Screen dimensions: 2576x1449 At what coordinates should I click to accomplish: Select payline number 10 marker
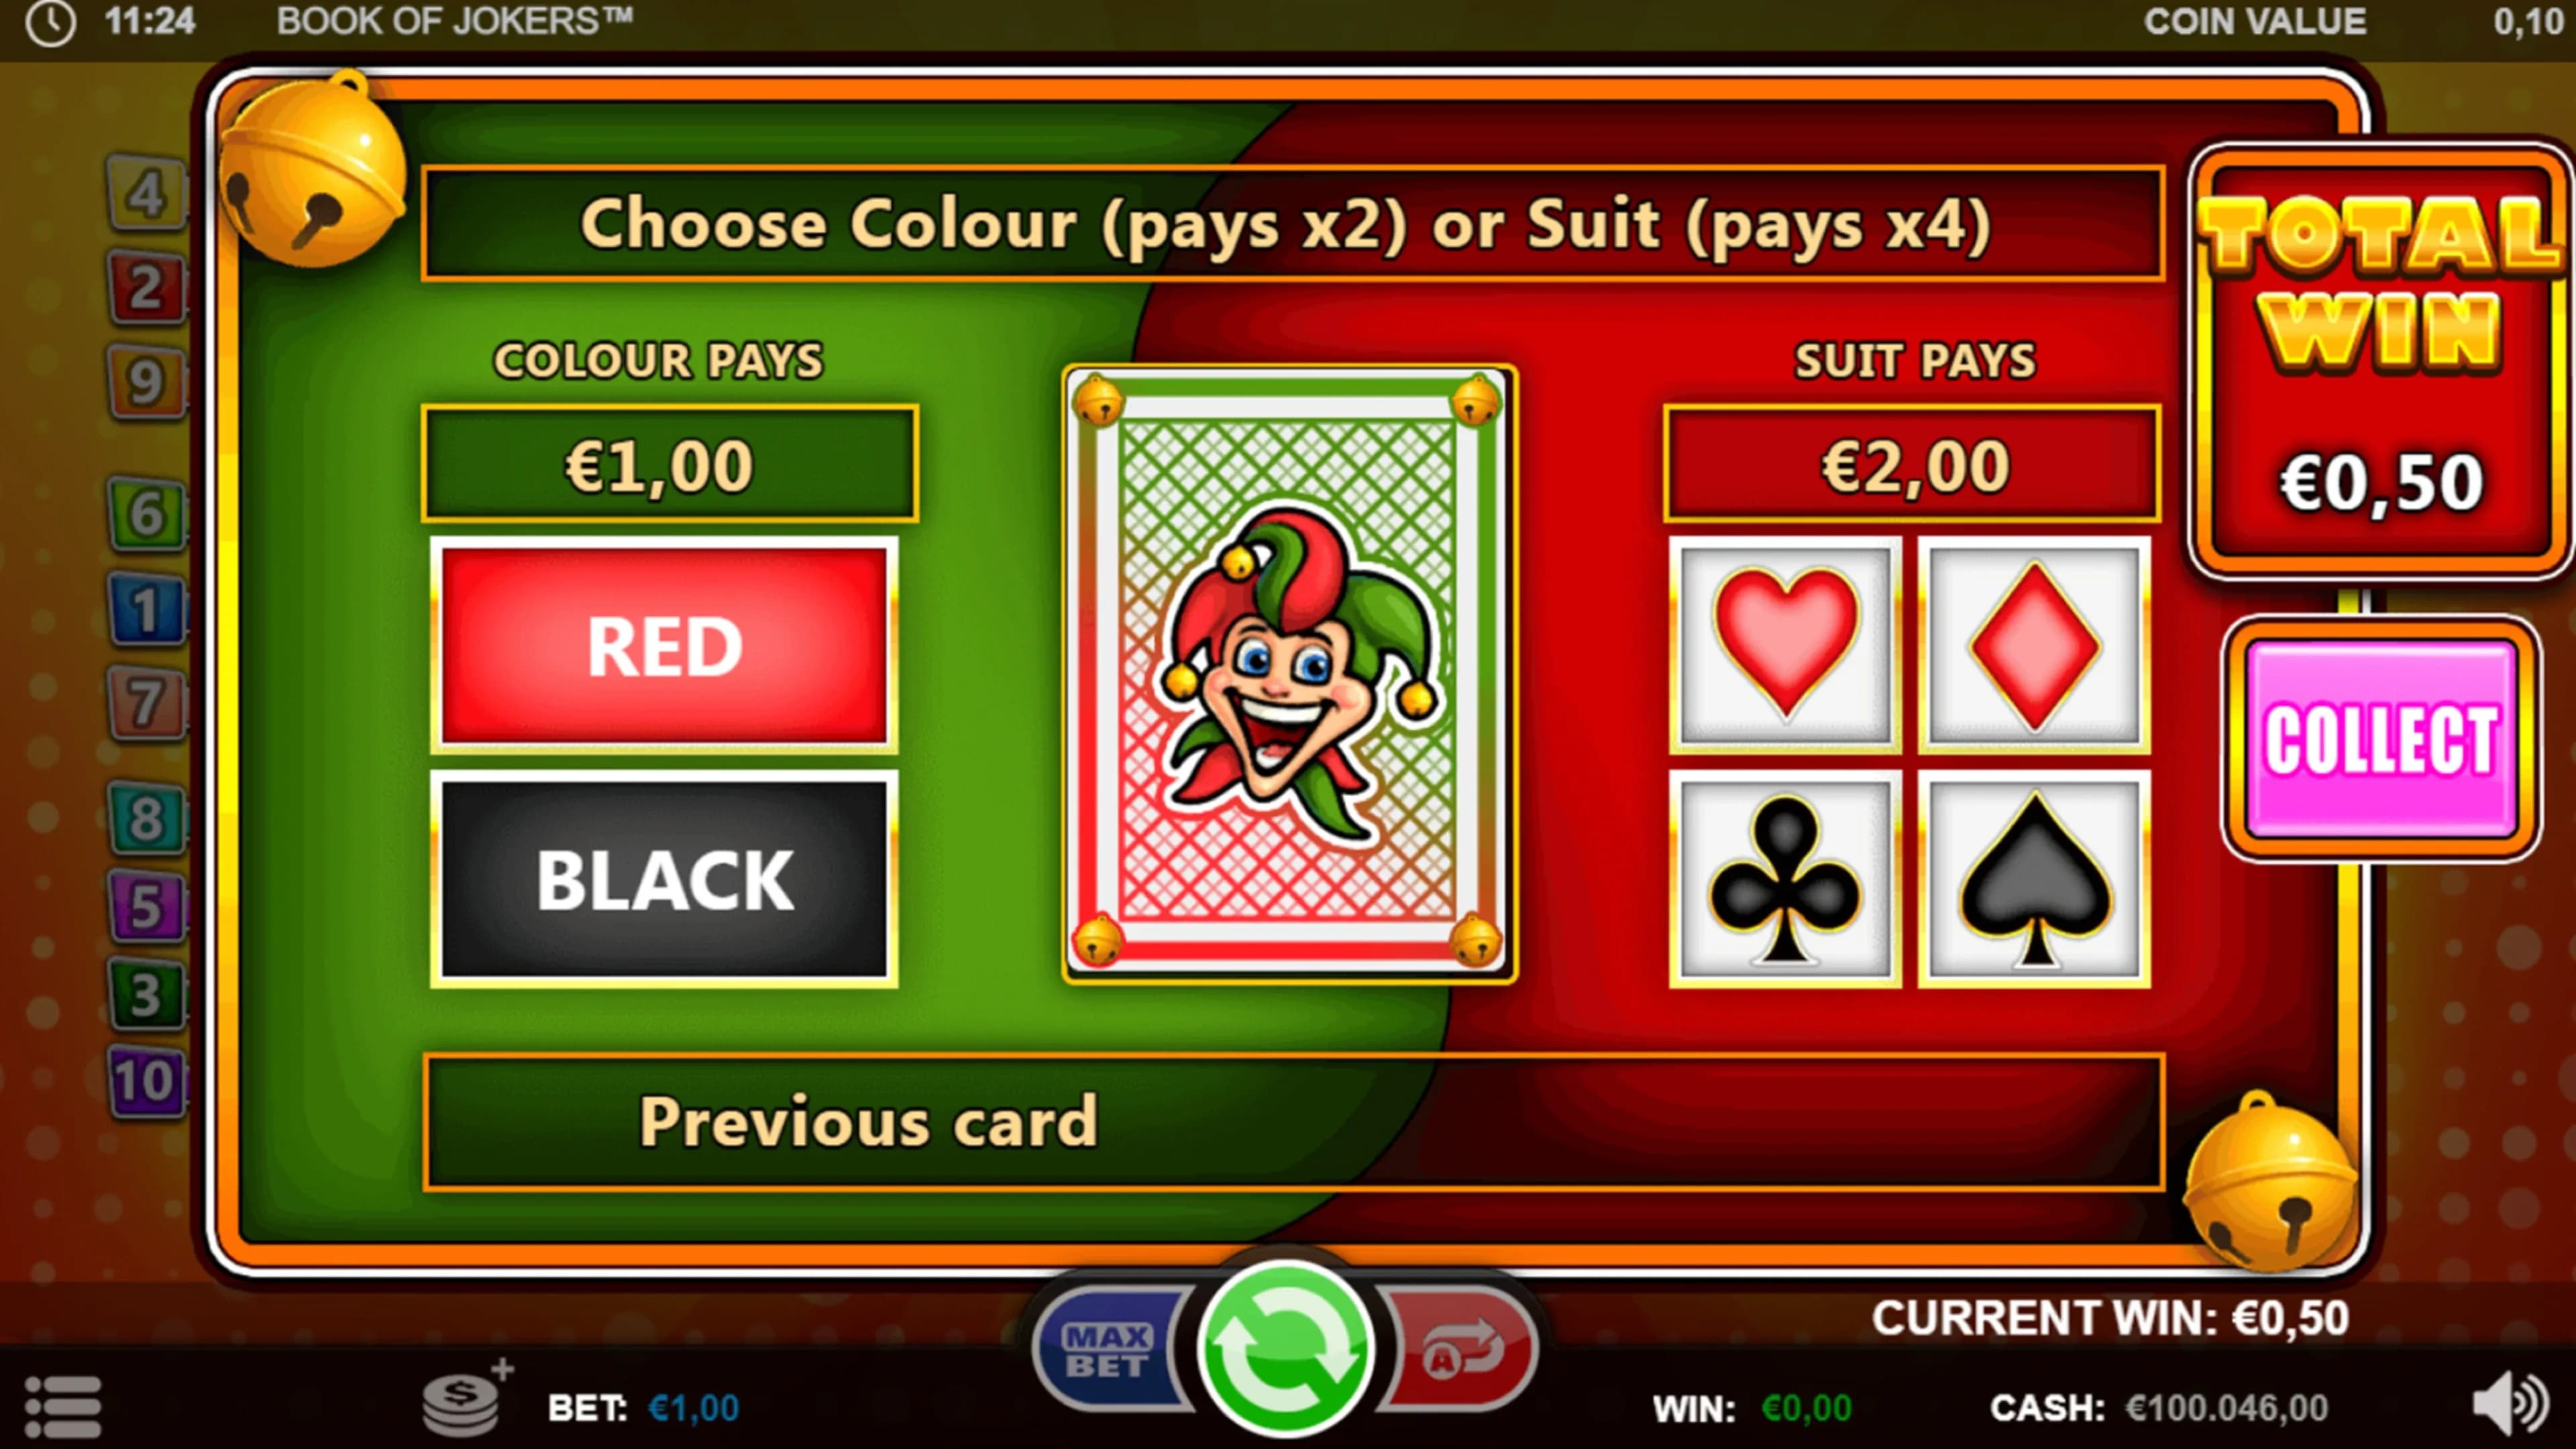146,1081
